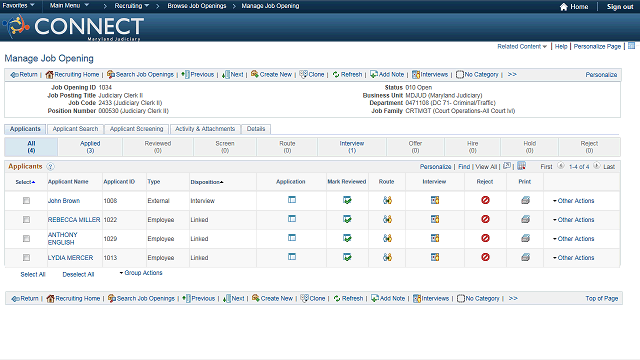The height and width of the screenshot is (360, 640).
Task: Open John Brown applicant name link
Action: [64, 200]
